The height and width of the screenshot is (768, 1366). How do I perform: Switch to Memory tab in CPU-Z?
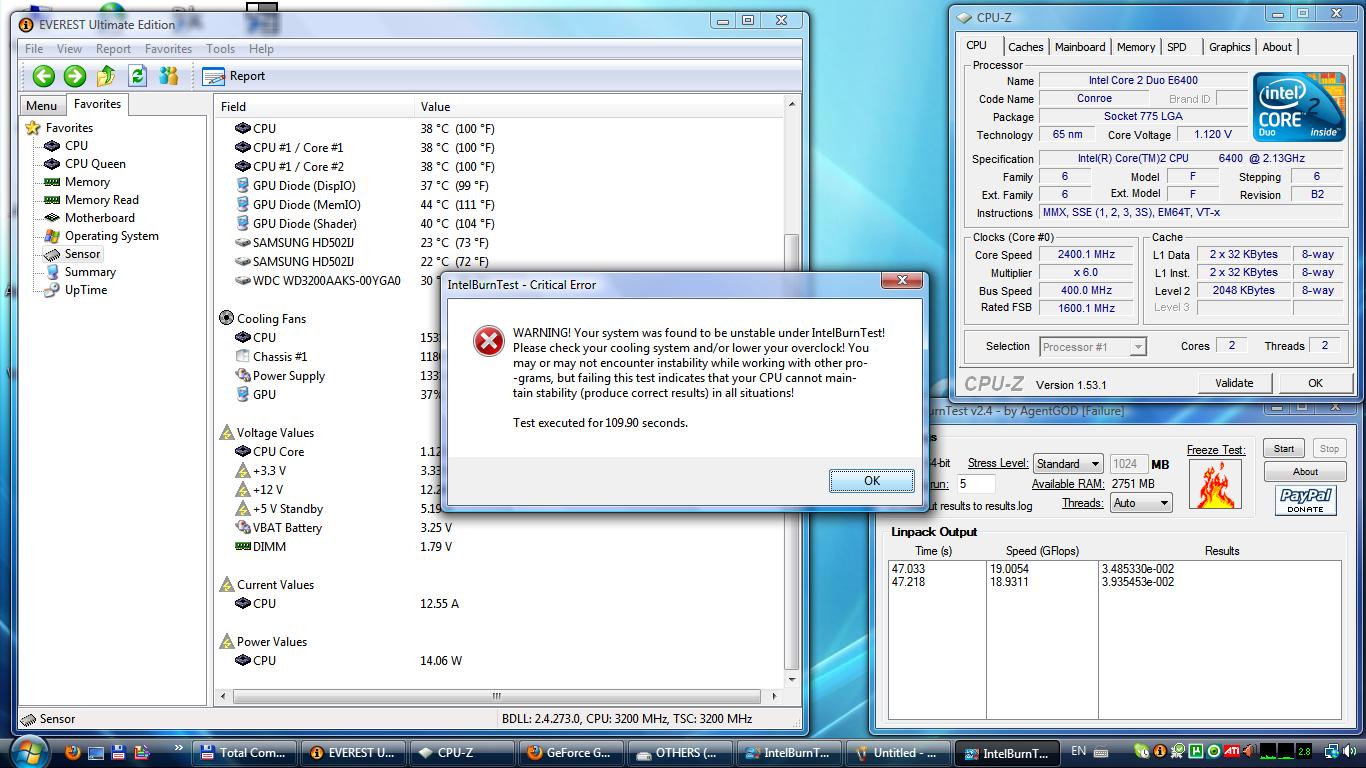[1136, 47]
